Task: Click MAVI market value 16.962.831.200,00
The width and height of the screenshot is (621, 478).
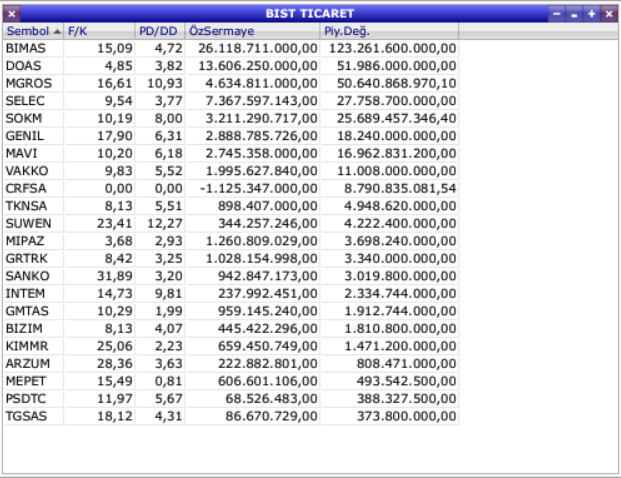Action: point(397,153)
